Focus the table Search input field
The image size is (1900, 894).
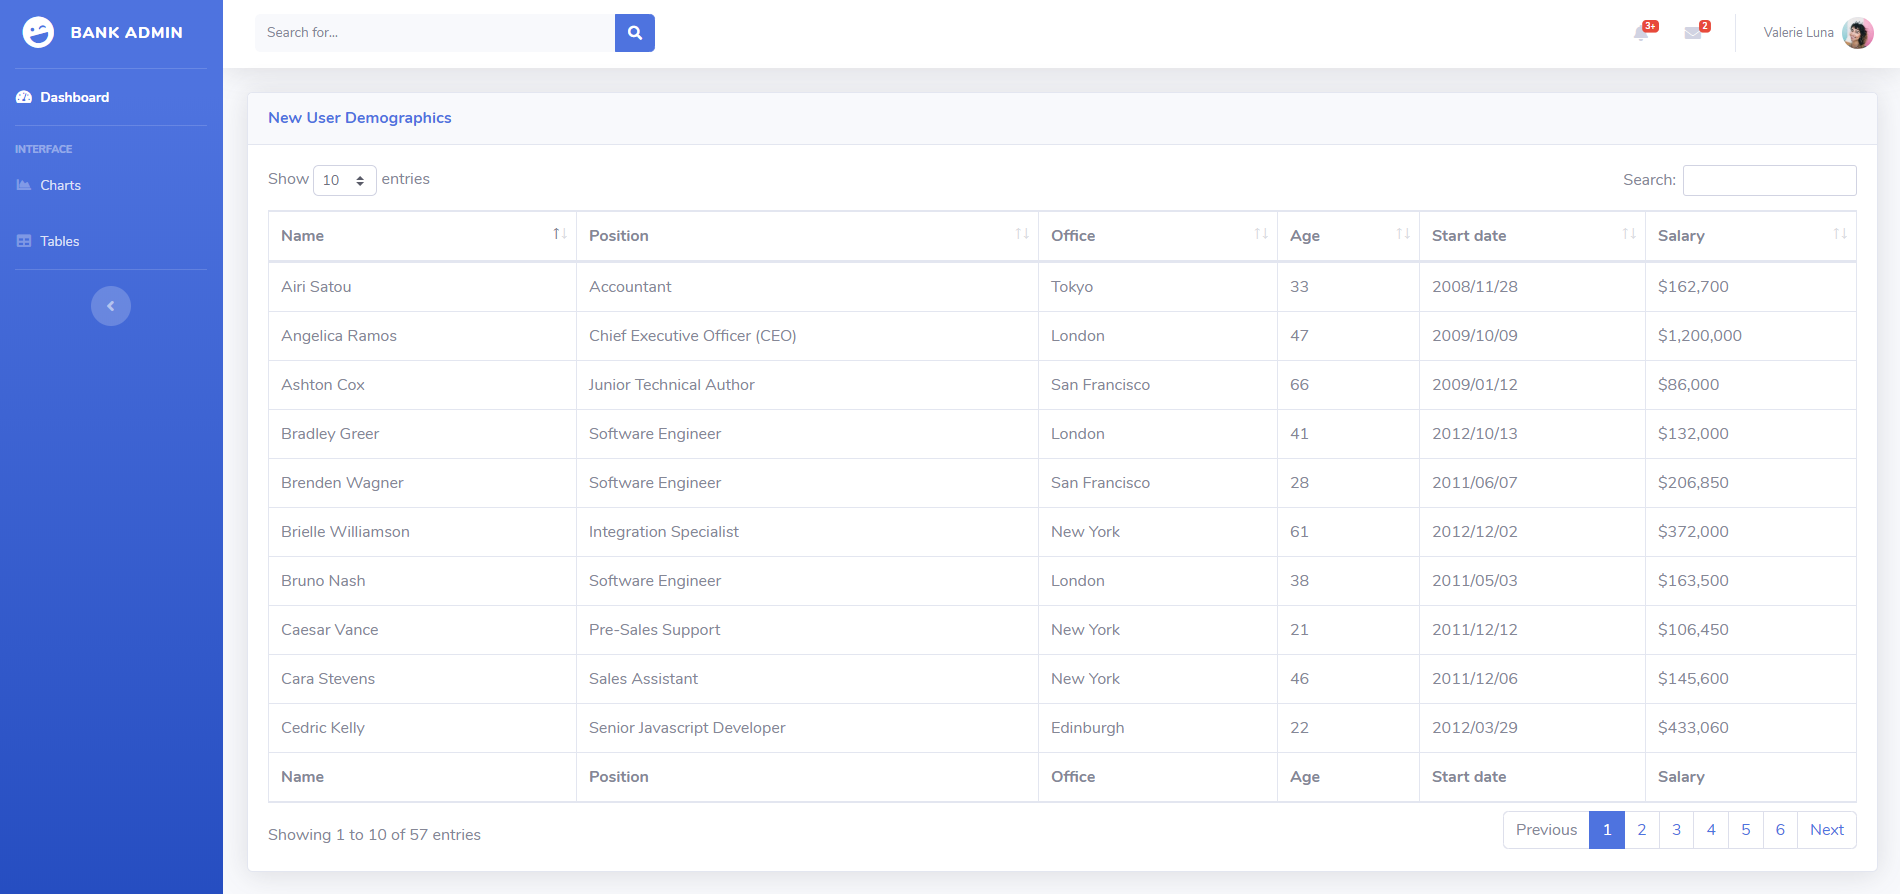coord(1769,180)
